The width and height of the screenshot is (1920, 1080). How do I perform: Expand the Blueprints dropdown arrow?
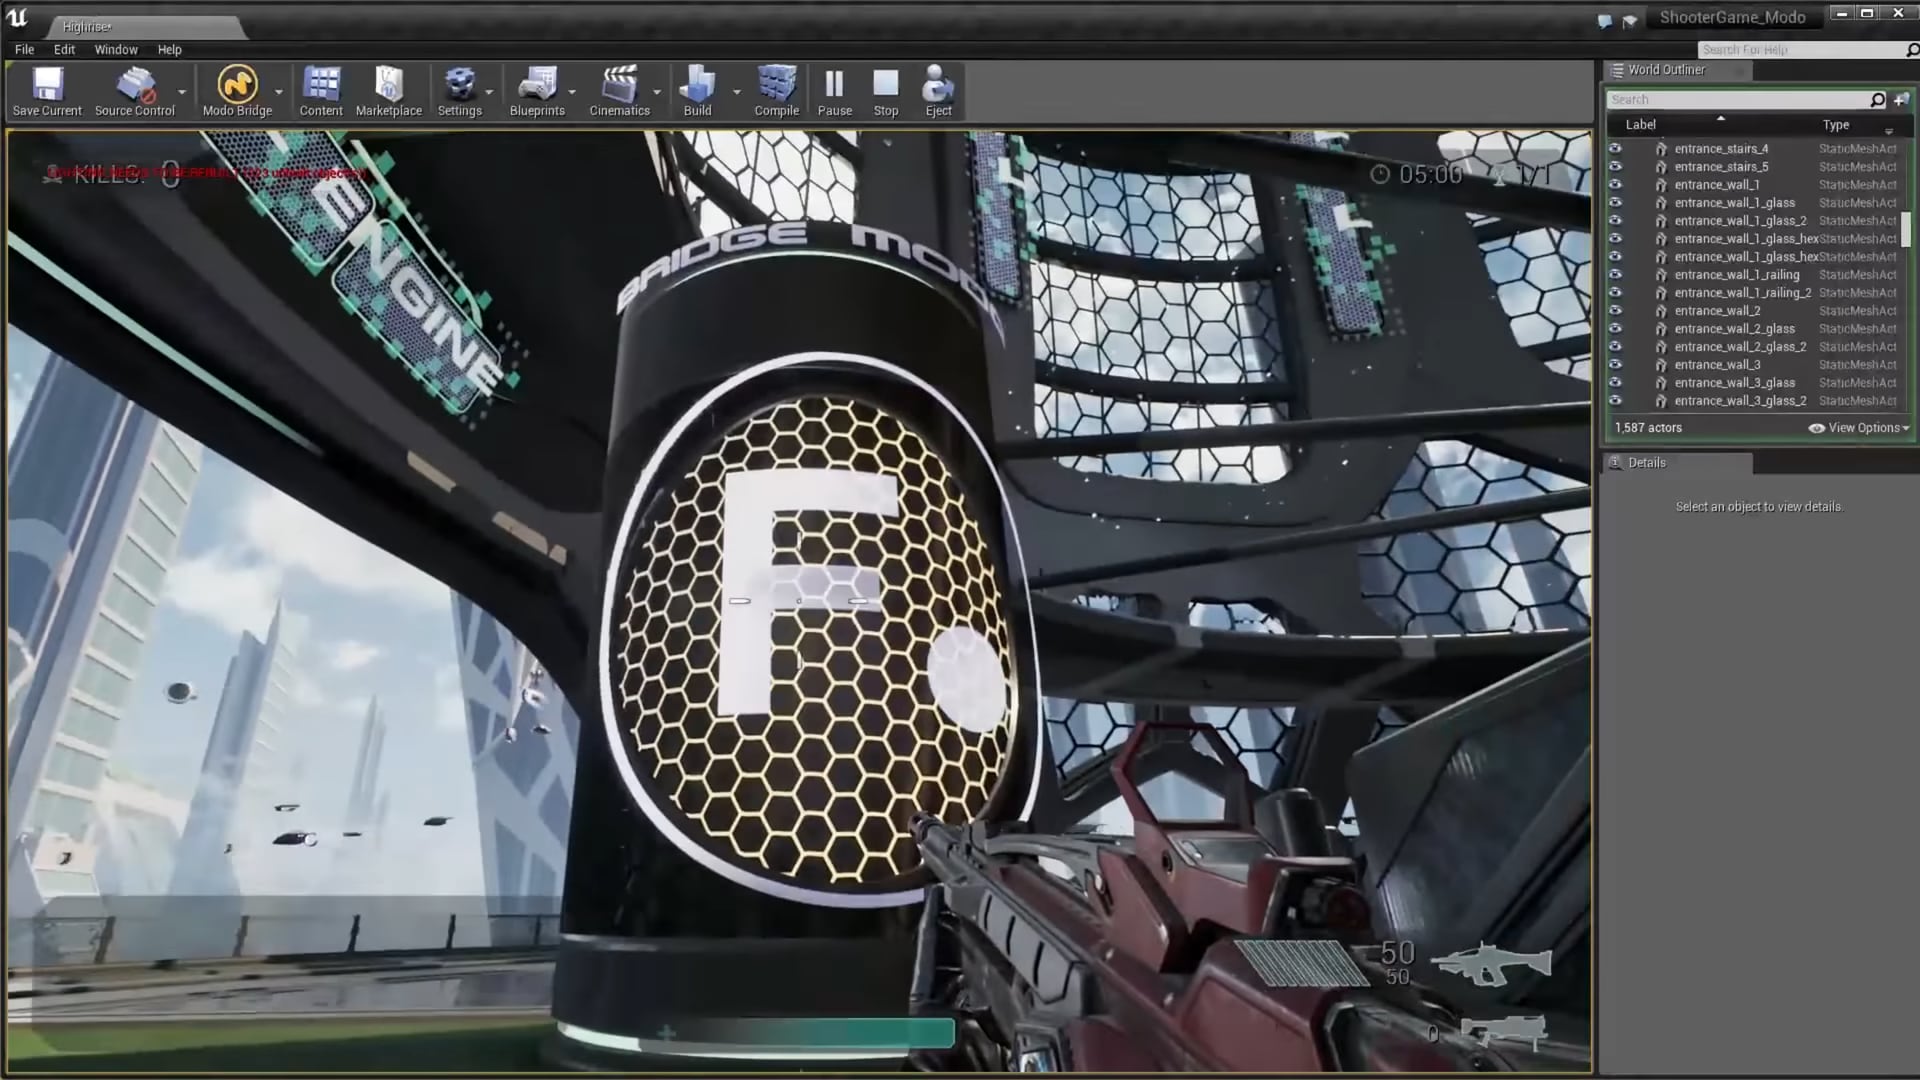[x=572, y=92]
